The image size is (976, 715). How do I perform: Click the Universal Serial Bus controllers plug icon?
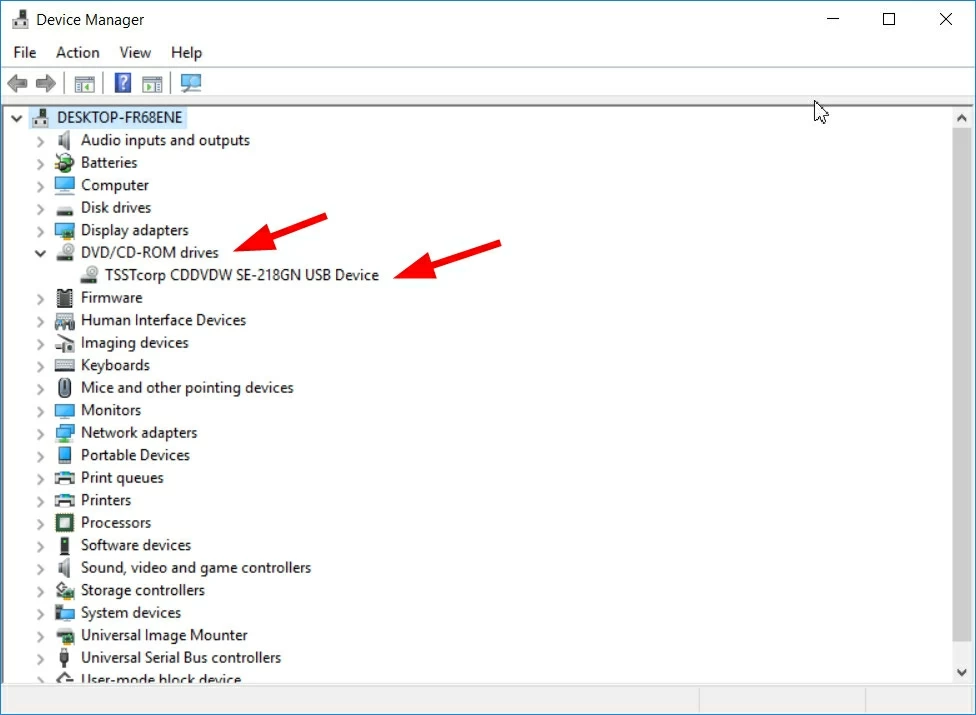pyautogui.click(x=63, y=658)
